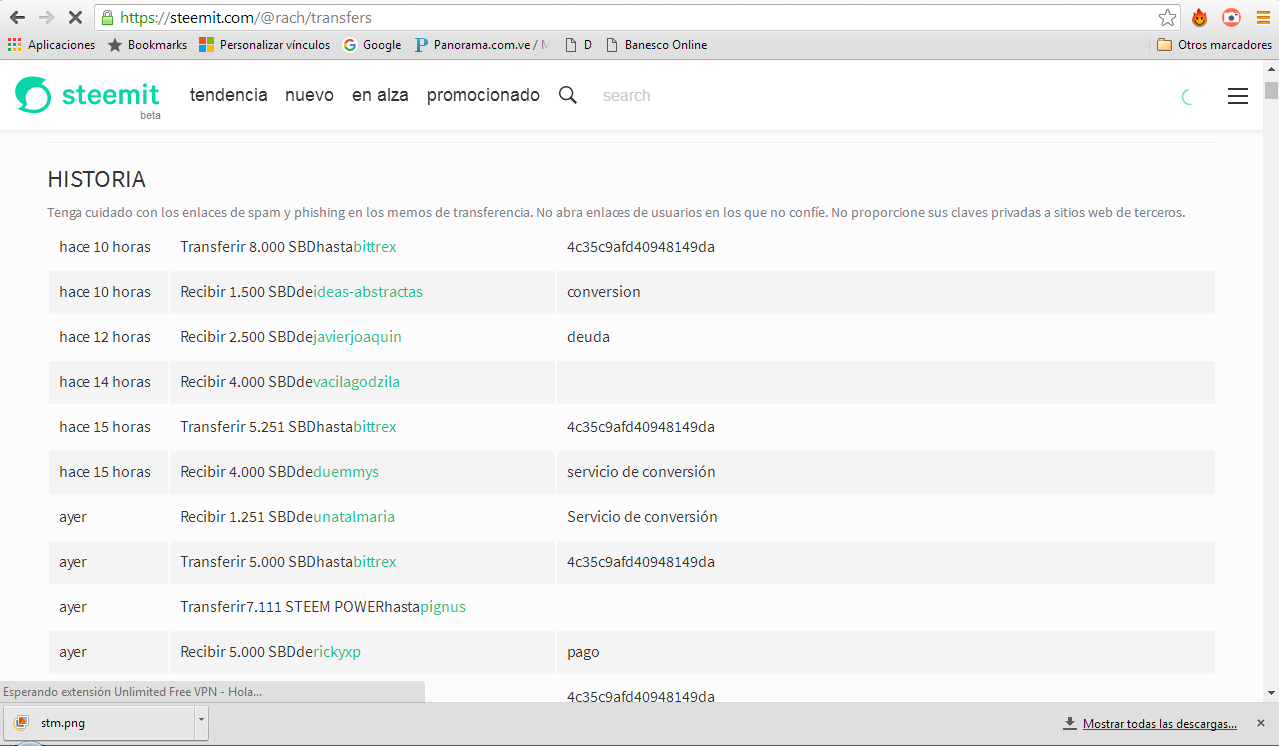
Task: Open the Aplicaciones apps shortcut
Action: (x=51, y=45)
